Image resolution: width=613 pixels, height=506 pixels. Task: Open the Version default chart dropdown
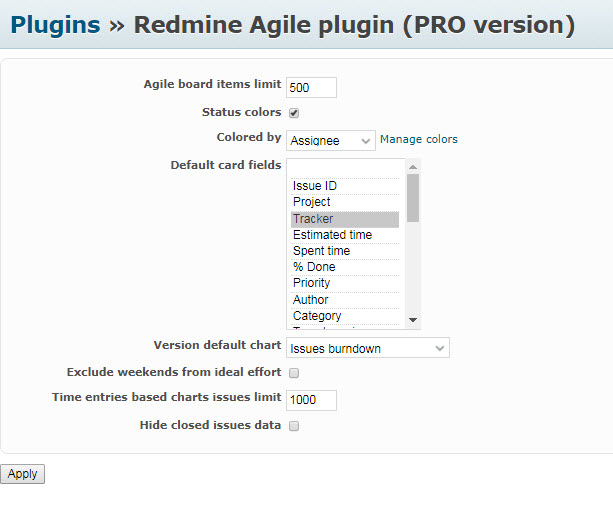click(x=368, y=348)
